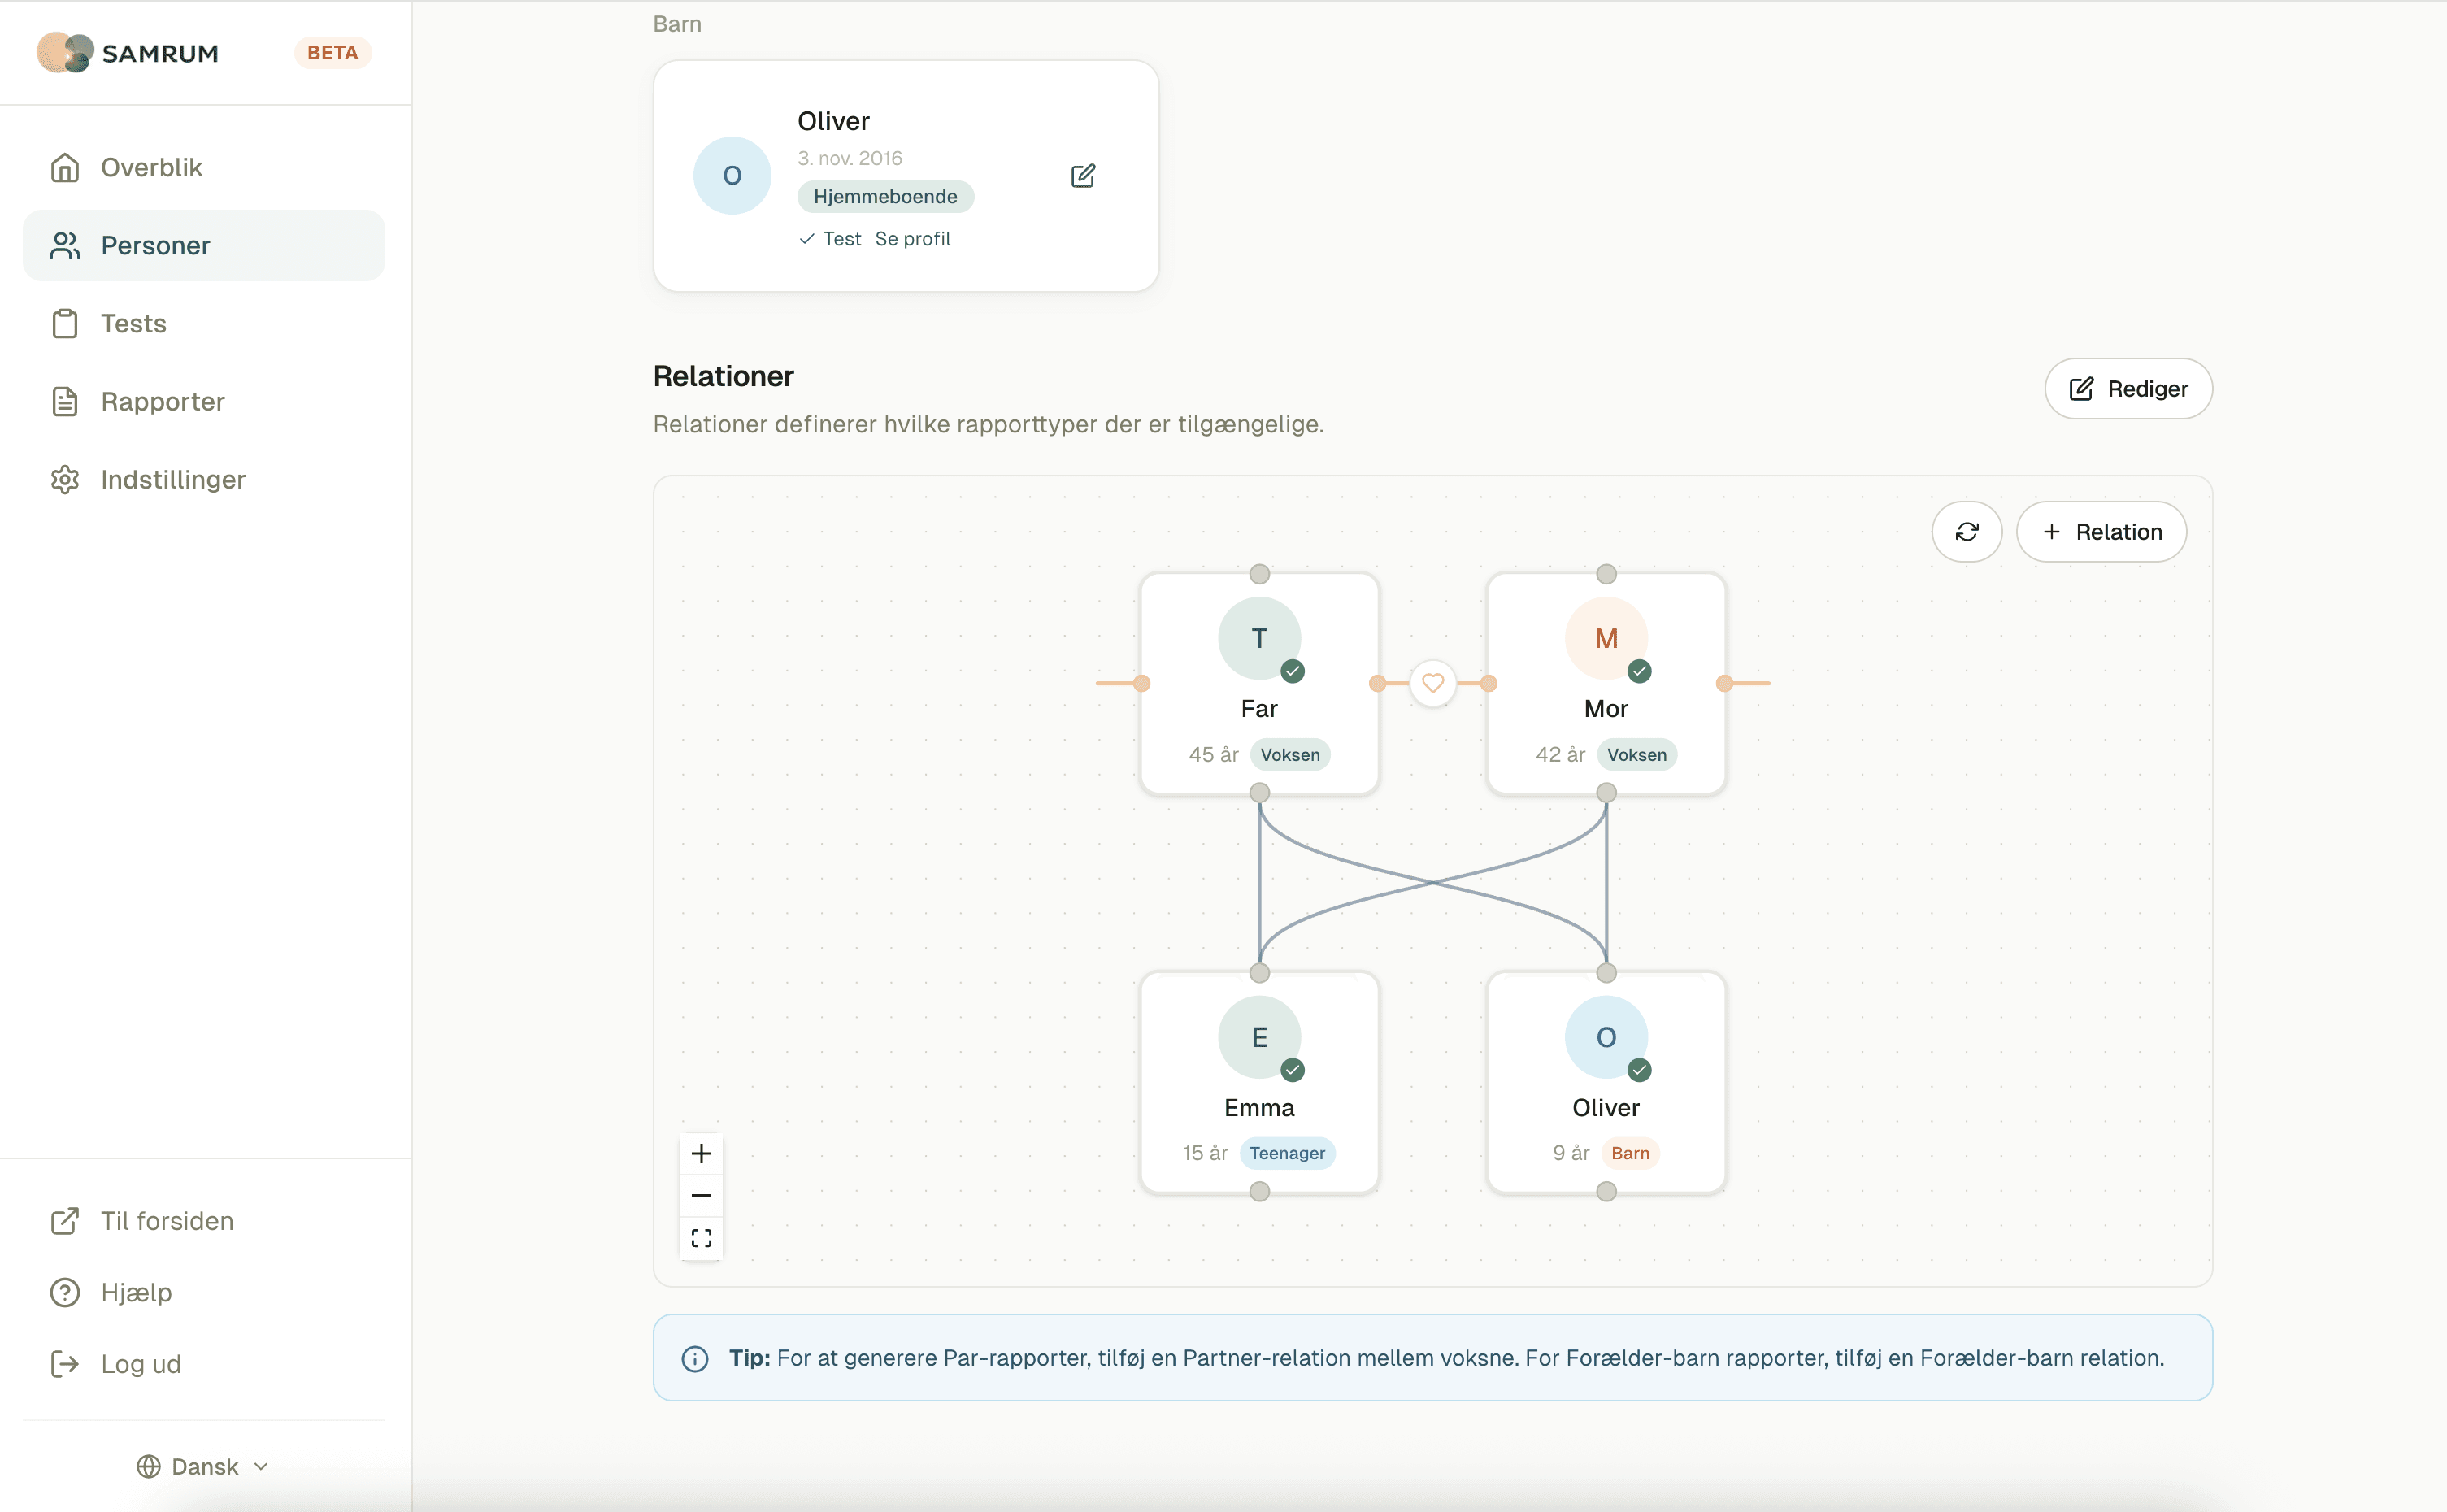This screenshot has height=1512, width=2447.
Task: Select the Emma node in the graph
Action: tap(1259, 1082)
